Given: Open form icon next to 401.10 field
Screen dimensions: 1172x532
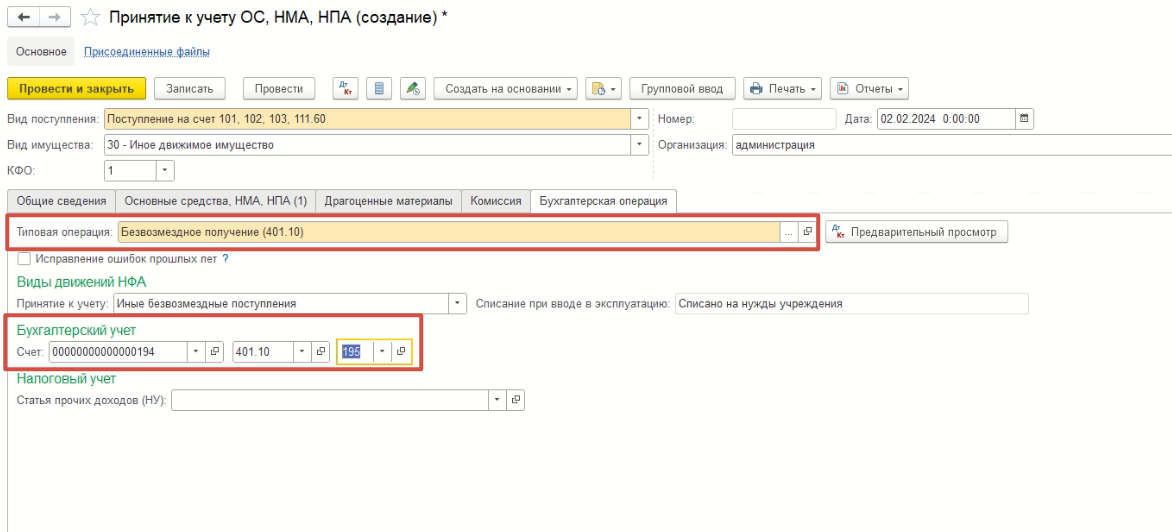Looking at the screenshot, I should [321, 351].
